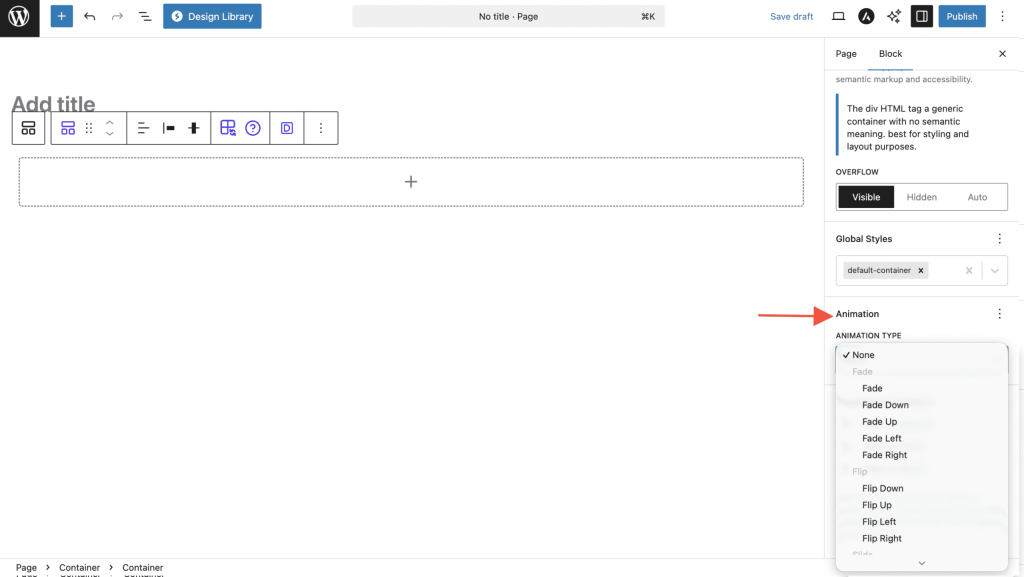
Task: Select the Visible overflow option
Action: coord(866,197)
